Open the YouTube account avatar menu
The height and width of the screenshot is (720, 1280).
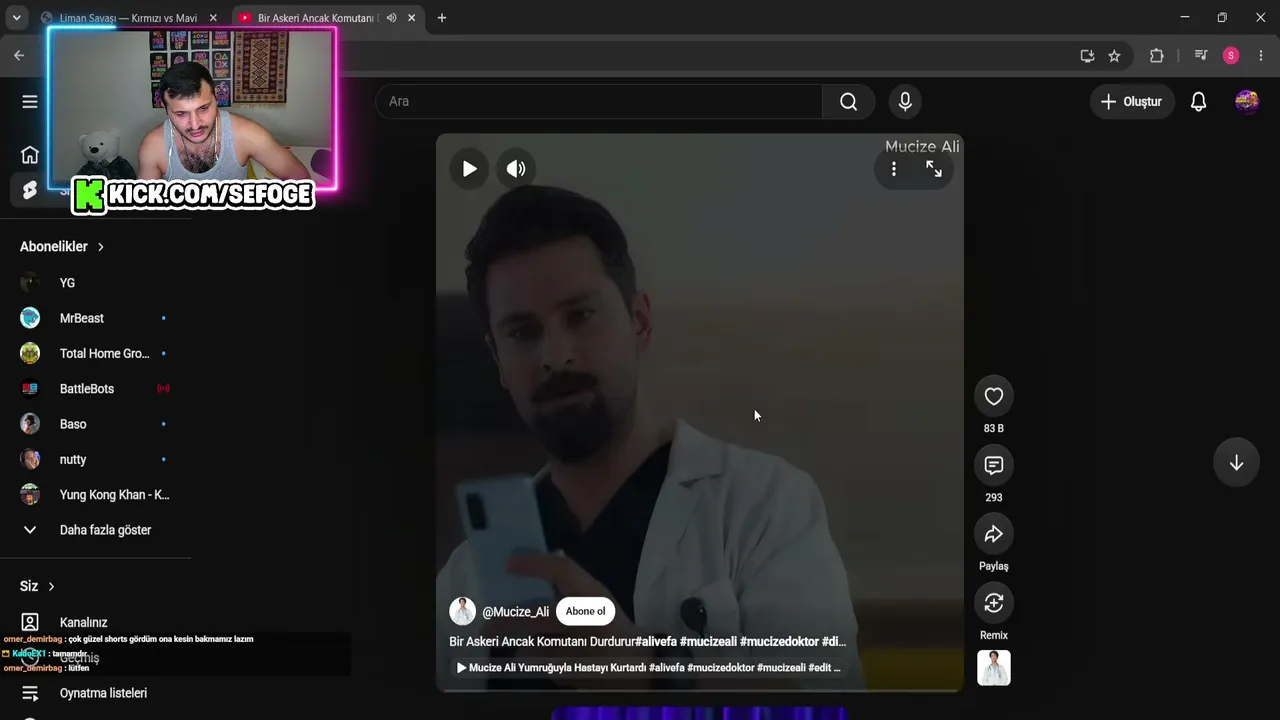1247,101
